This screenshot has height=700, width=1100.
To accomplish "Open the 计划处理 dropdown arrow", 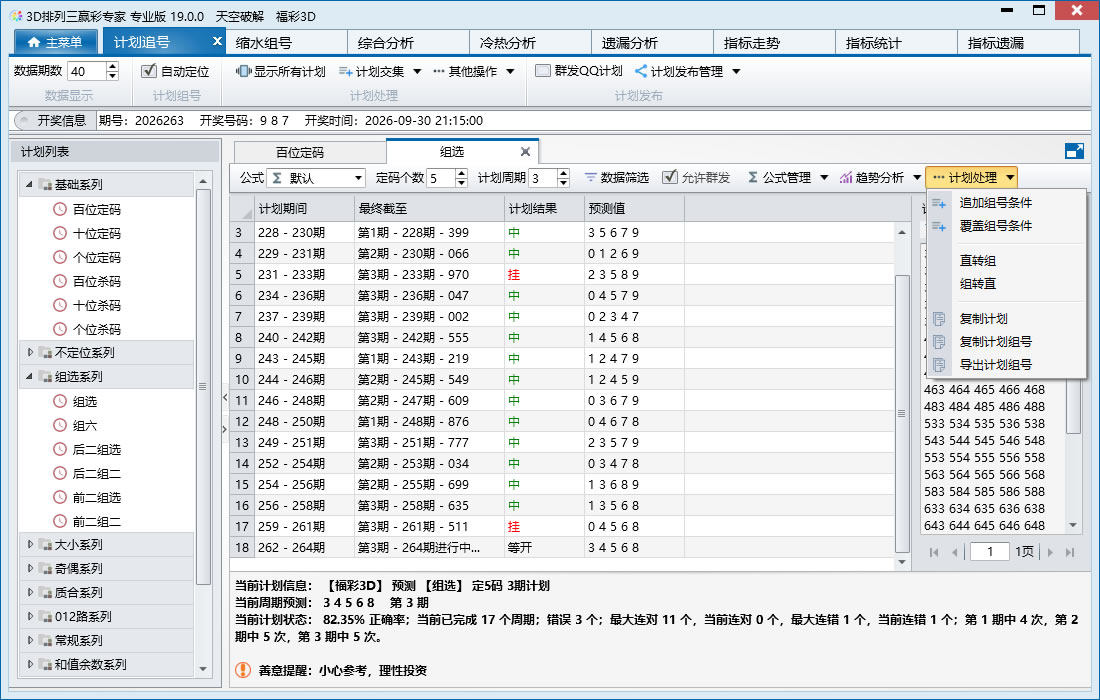I will coord(1010,177).
